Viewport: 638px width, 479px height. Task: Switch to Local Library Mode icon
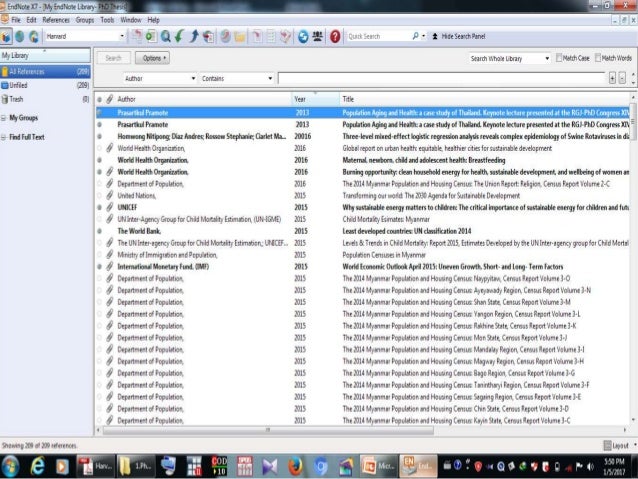point(6,37)
